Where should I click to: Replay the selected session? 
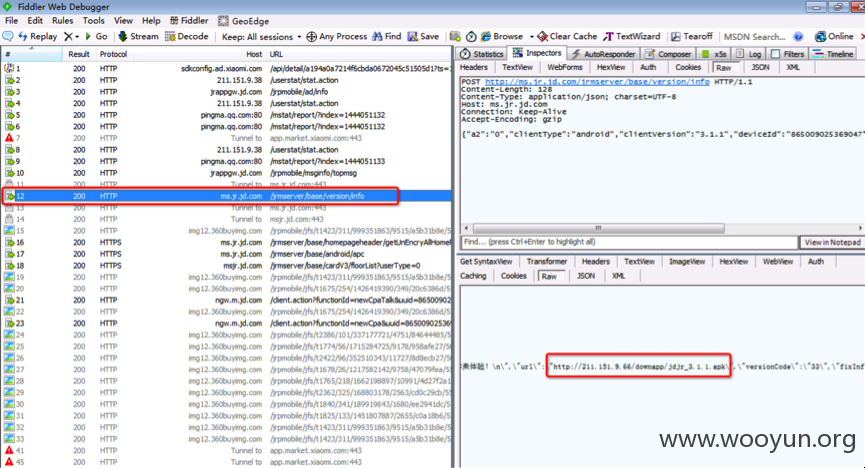(38, 36)
